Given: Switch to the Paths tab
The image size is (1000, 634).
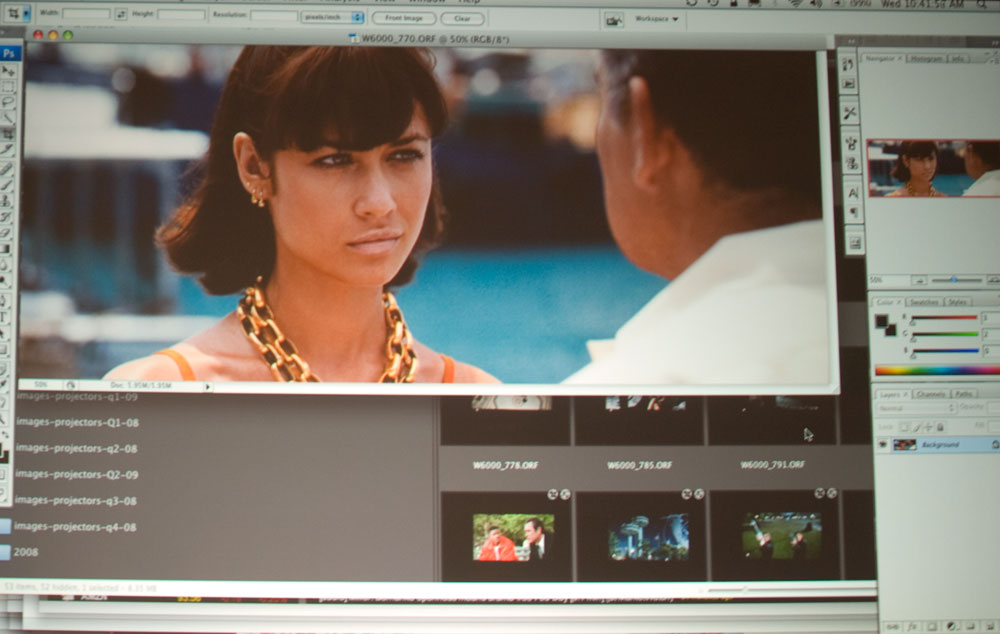Looking at the screenshot, I should [964, 394].
